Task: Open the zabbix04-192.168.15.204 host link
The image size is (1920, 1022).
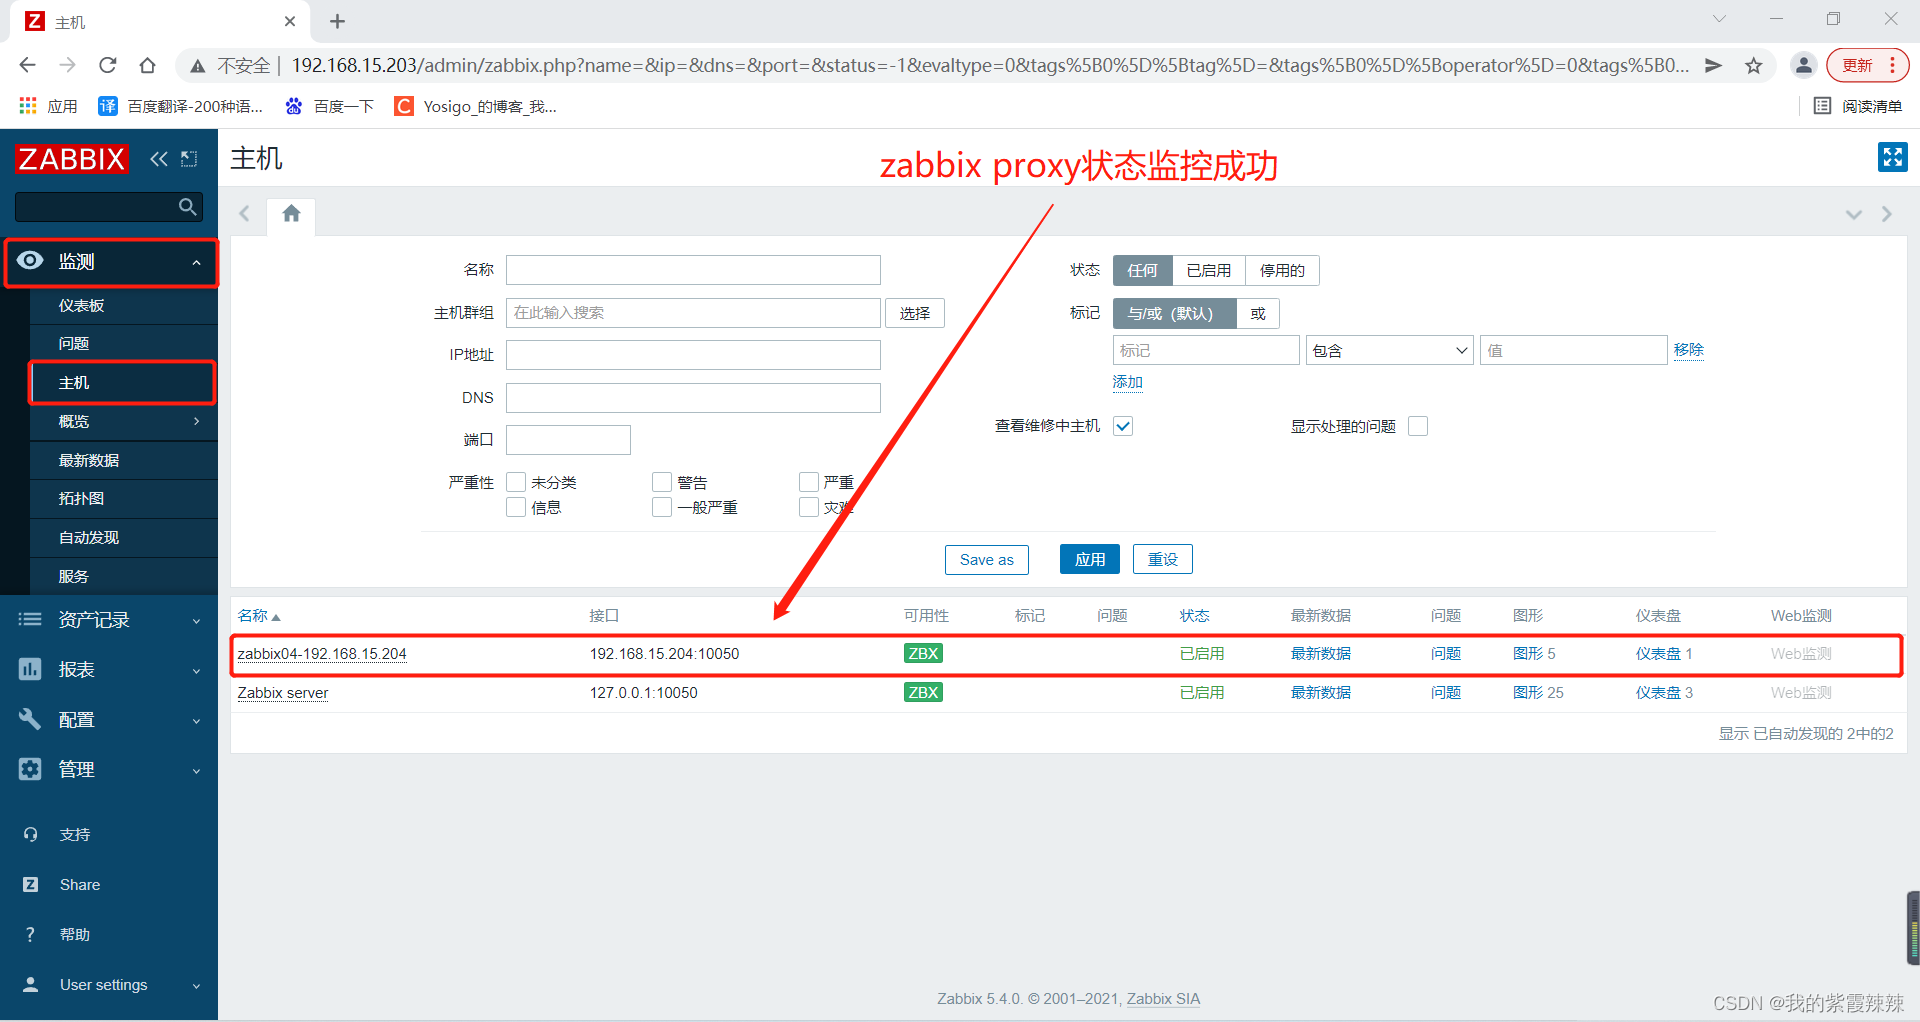Action: 322,654
